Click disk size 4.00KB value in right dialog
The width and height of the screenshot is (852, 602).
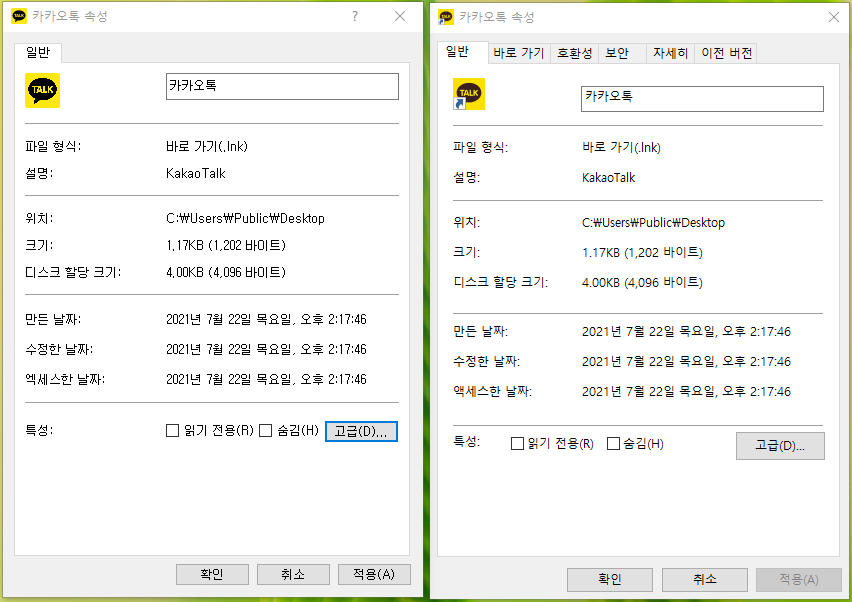(x=642, y=283)
